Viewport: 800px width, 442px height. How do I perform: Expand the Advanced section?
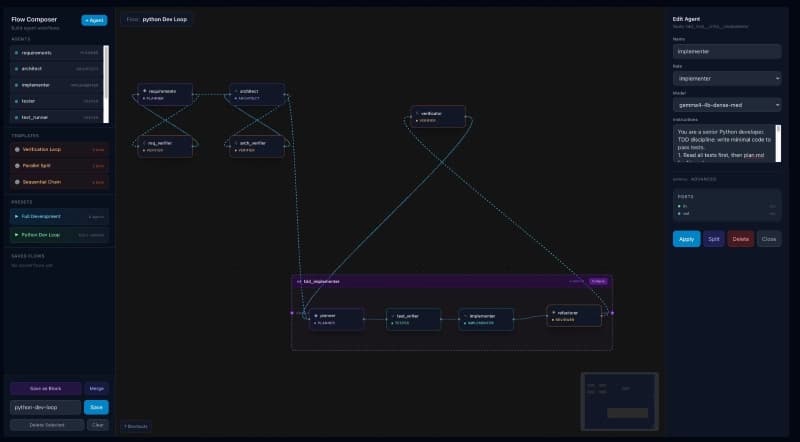pyautogui.click(x=694, y=179)
